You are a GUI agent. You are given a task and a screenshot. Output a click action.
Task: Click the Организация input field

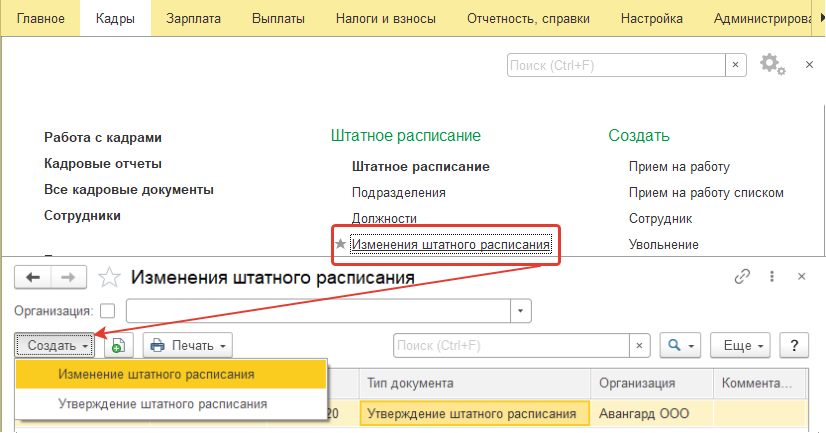coord(318,311)
